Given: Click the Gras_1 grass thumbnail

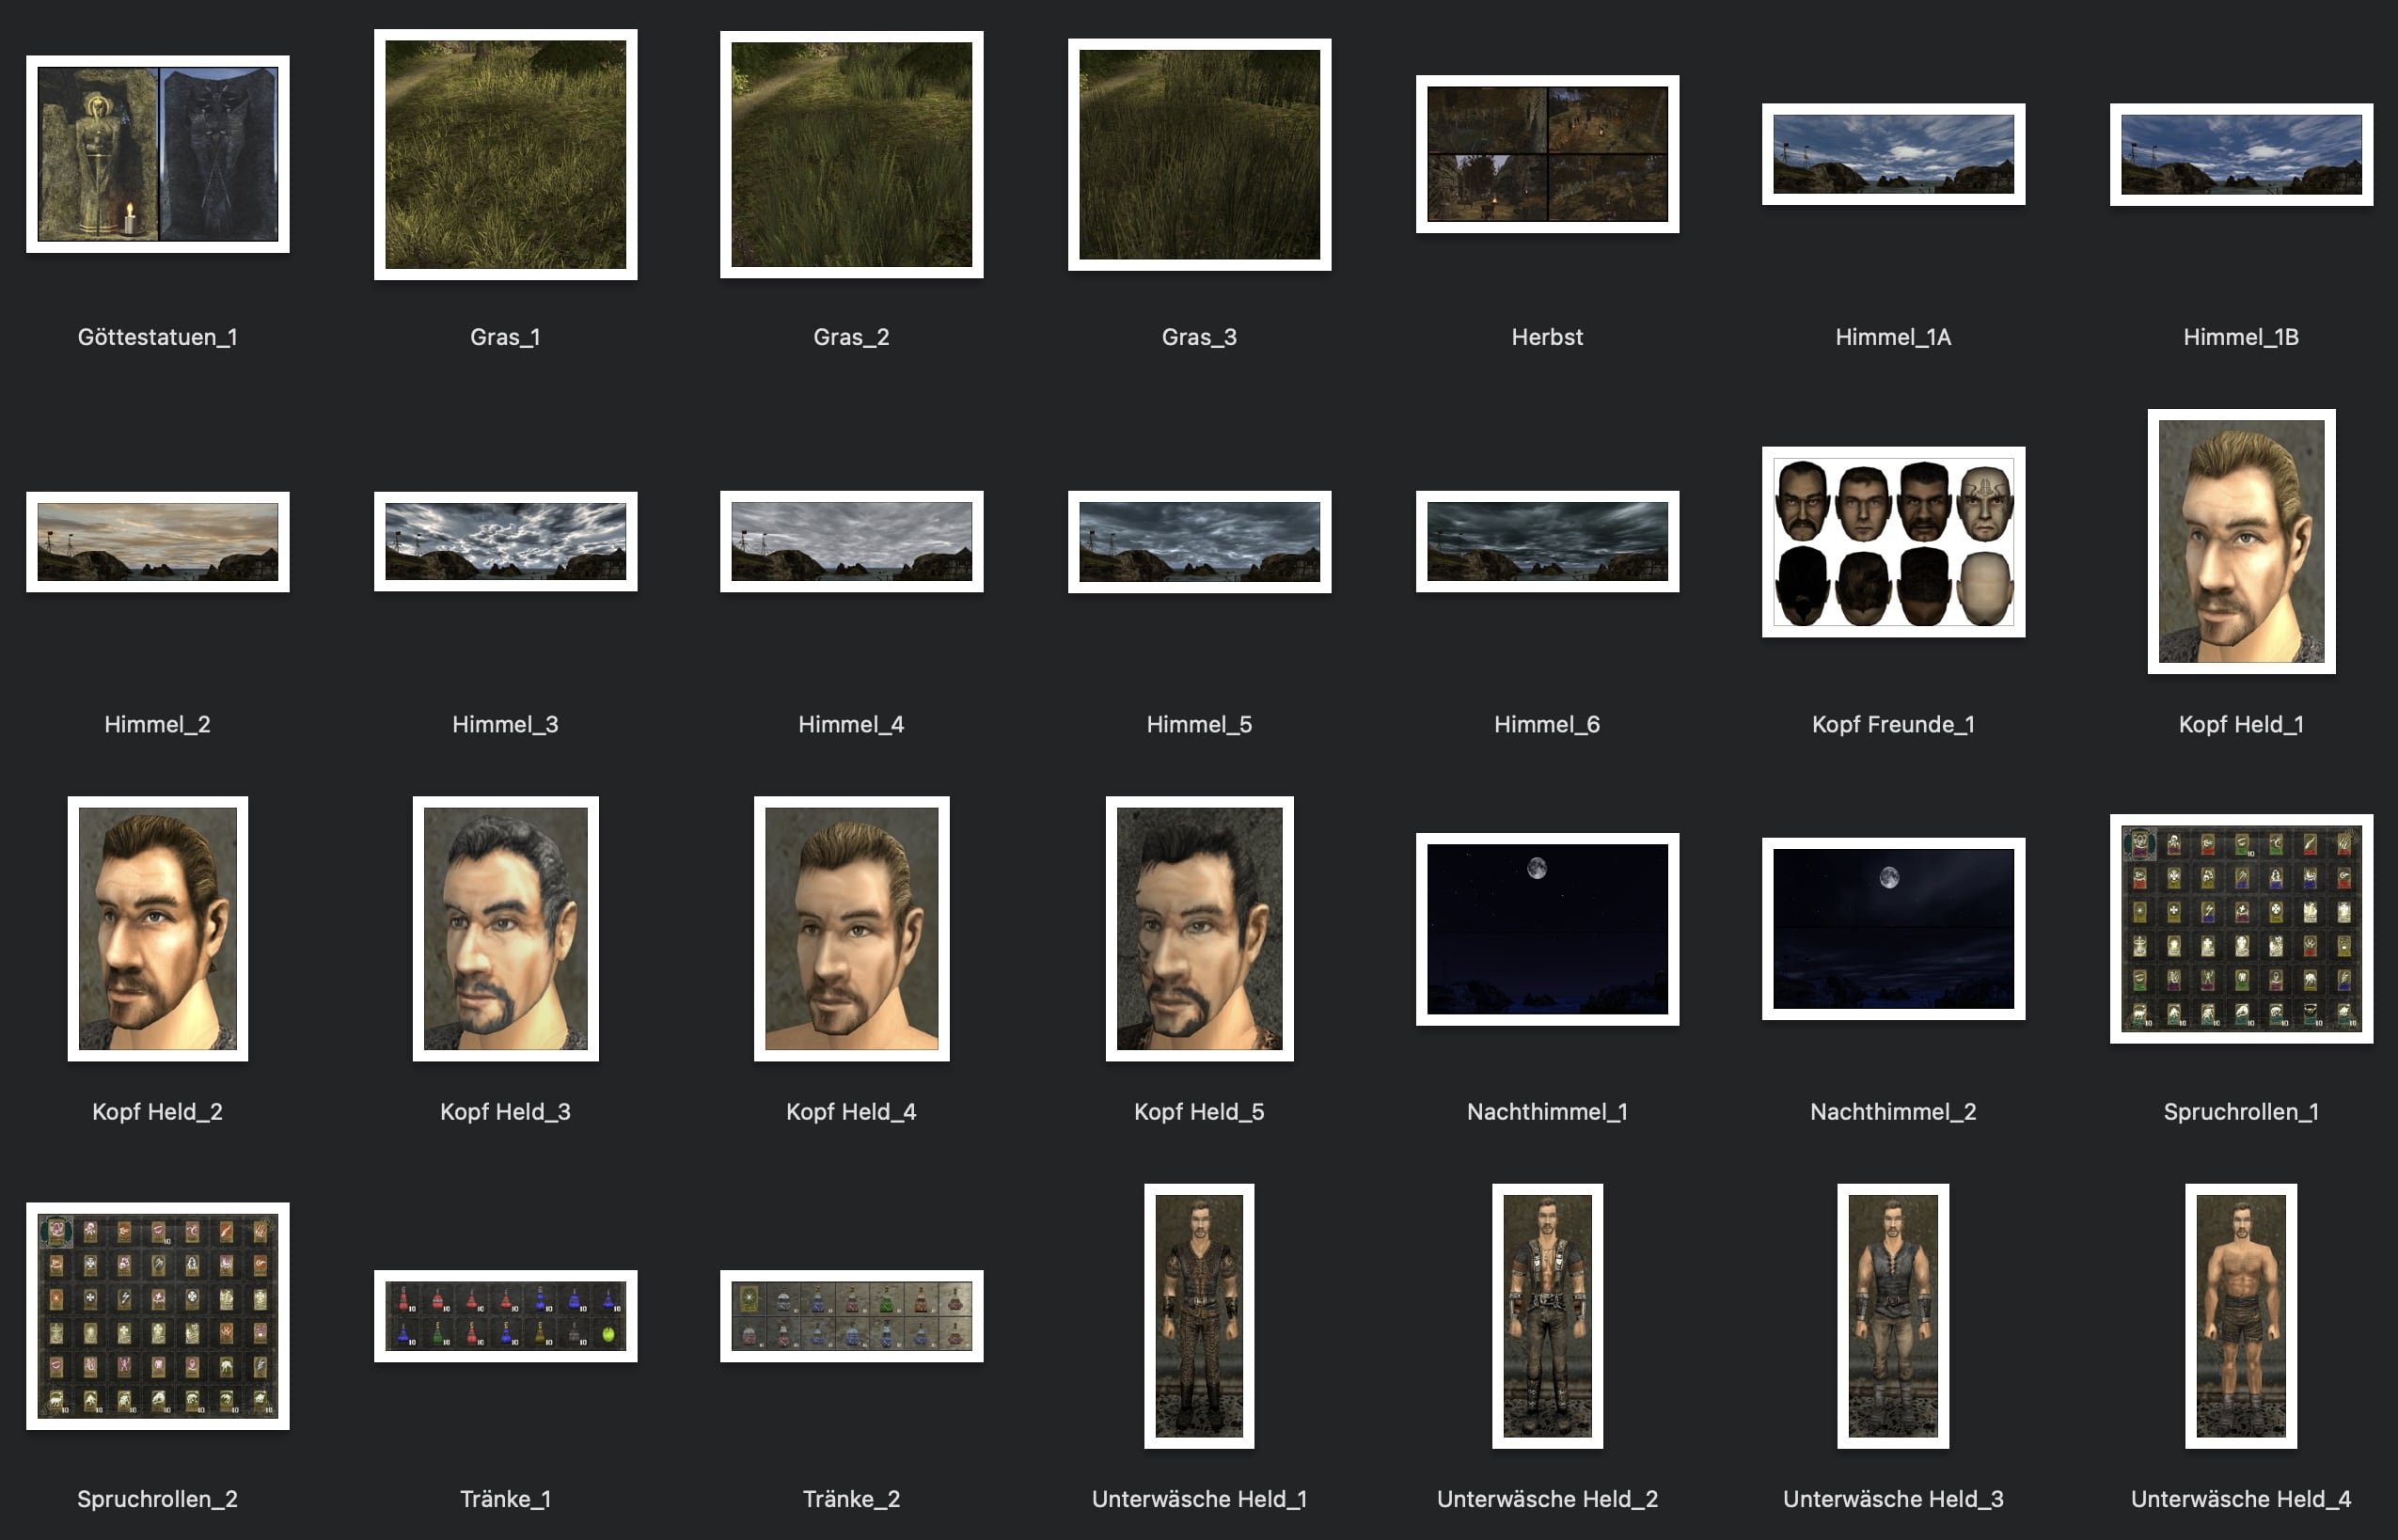Looking at the screenshot, I should (505, 154).
